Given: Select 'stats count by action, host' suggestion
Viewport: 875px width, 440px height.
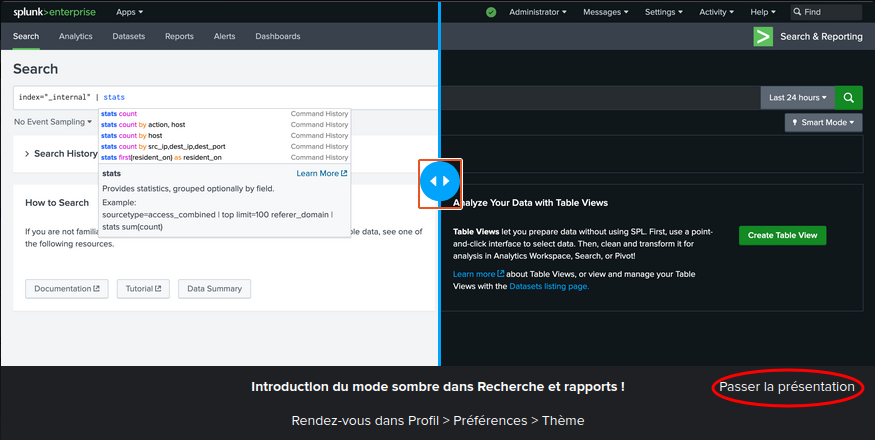Looking at the screenshot, I should click(x=224, y=125).
